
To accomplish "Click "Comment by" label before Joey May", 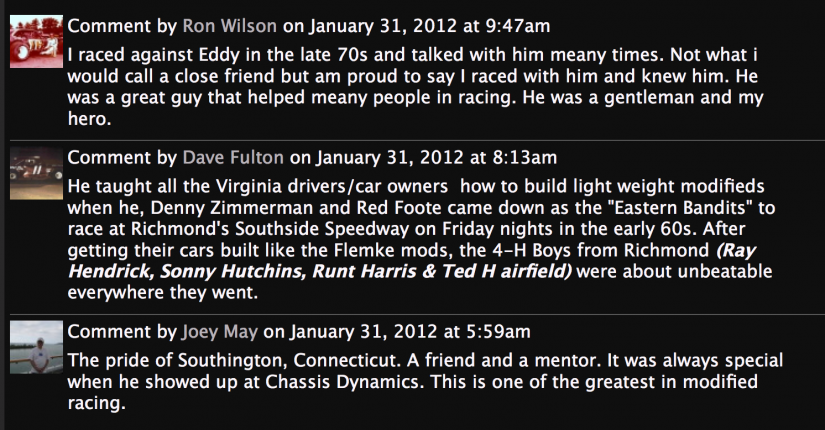I will [122, 332].
